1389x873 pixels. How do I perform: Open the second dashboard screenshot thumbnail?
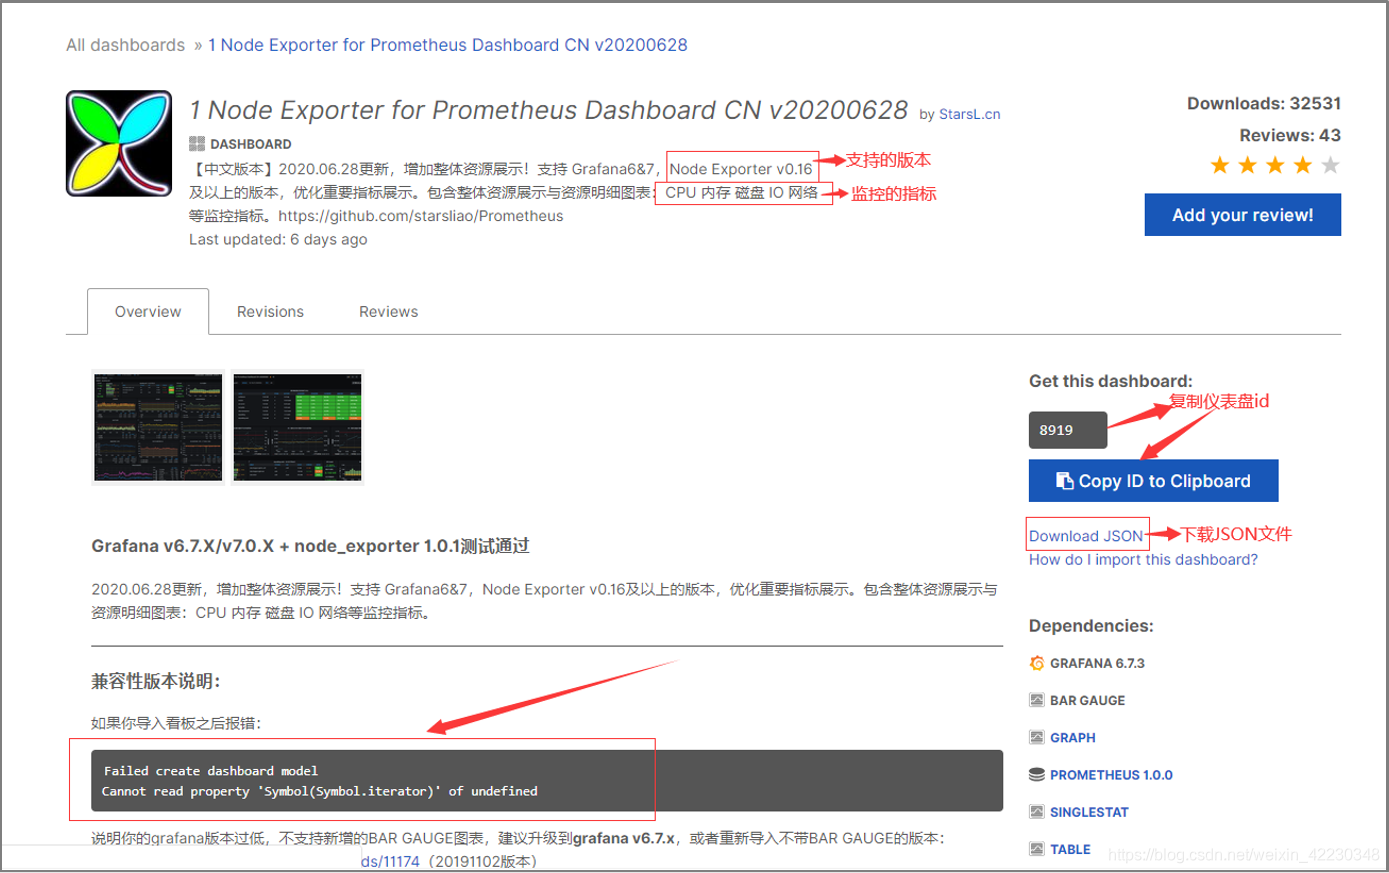[298, 427]
